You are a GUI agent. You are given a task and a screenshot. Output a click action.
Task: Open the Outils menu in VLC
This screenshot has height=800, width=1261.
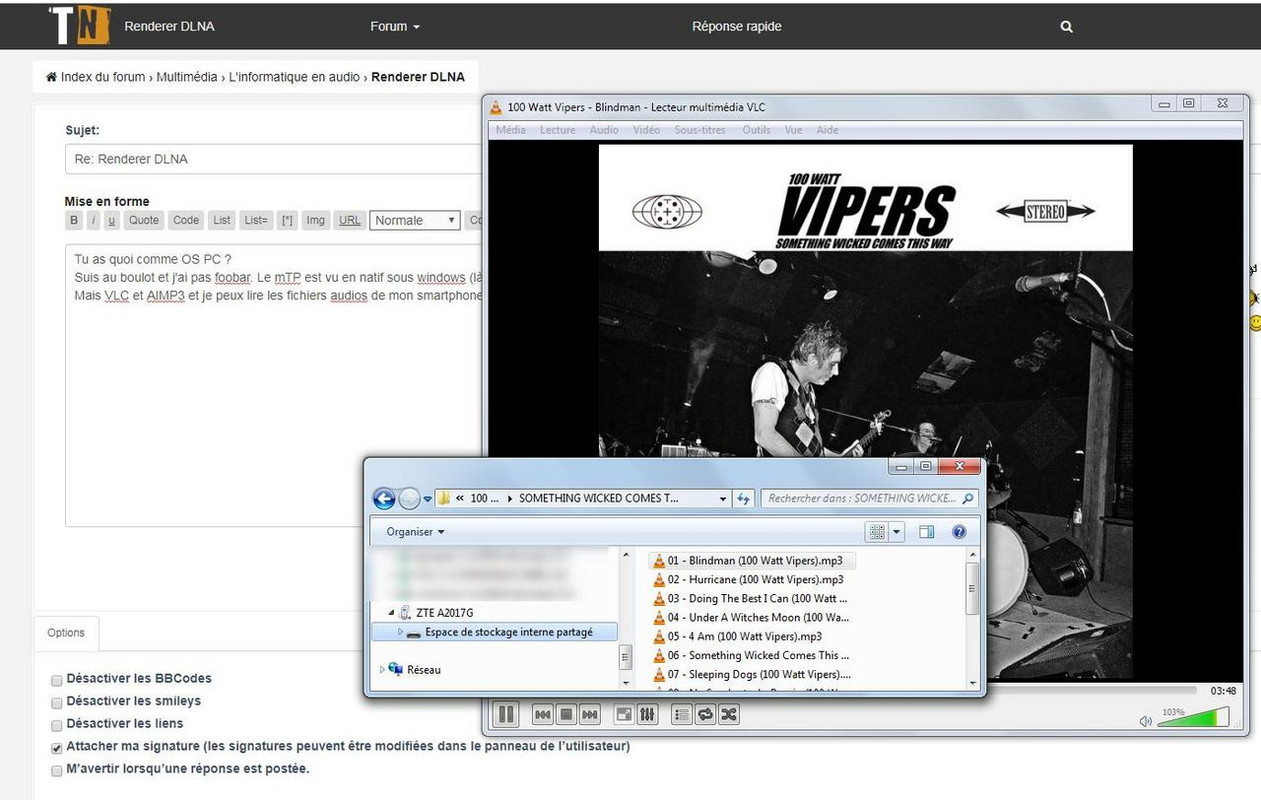pos(756,130)
